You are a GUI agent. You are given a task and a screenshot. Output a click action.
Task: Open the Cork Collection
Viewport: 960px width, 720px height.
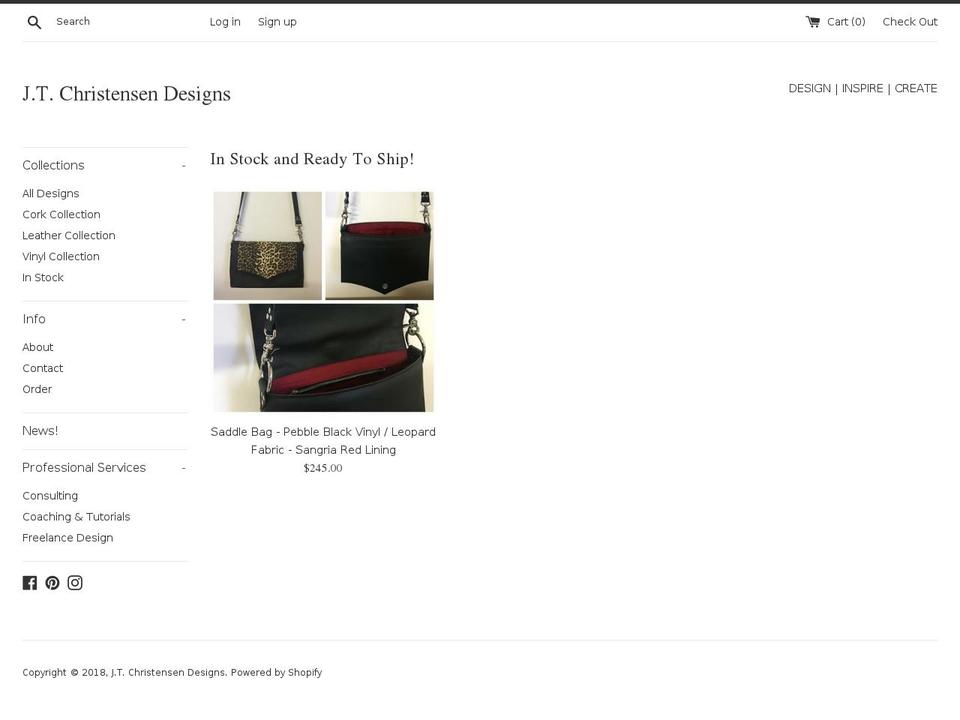click(x=61, y=214)
